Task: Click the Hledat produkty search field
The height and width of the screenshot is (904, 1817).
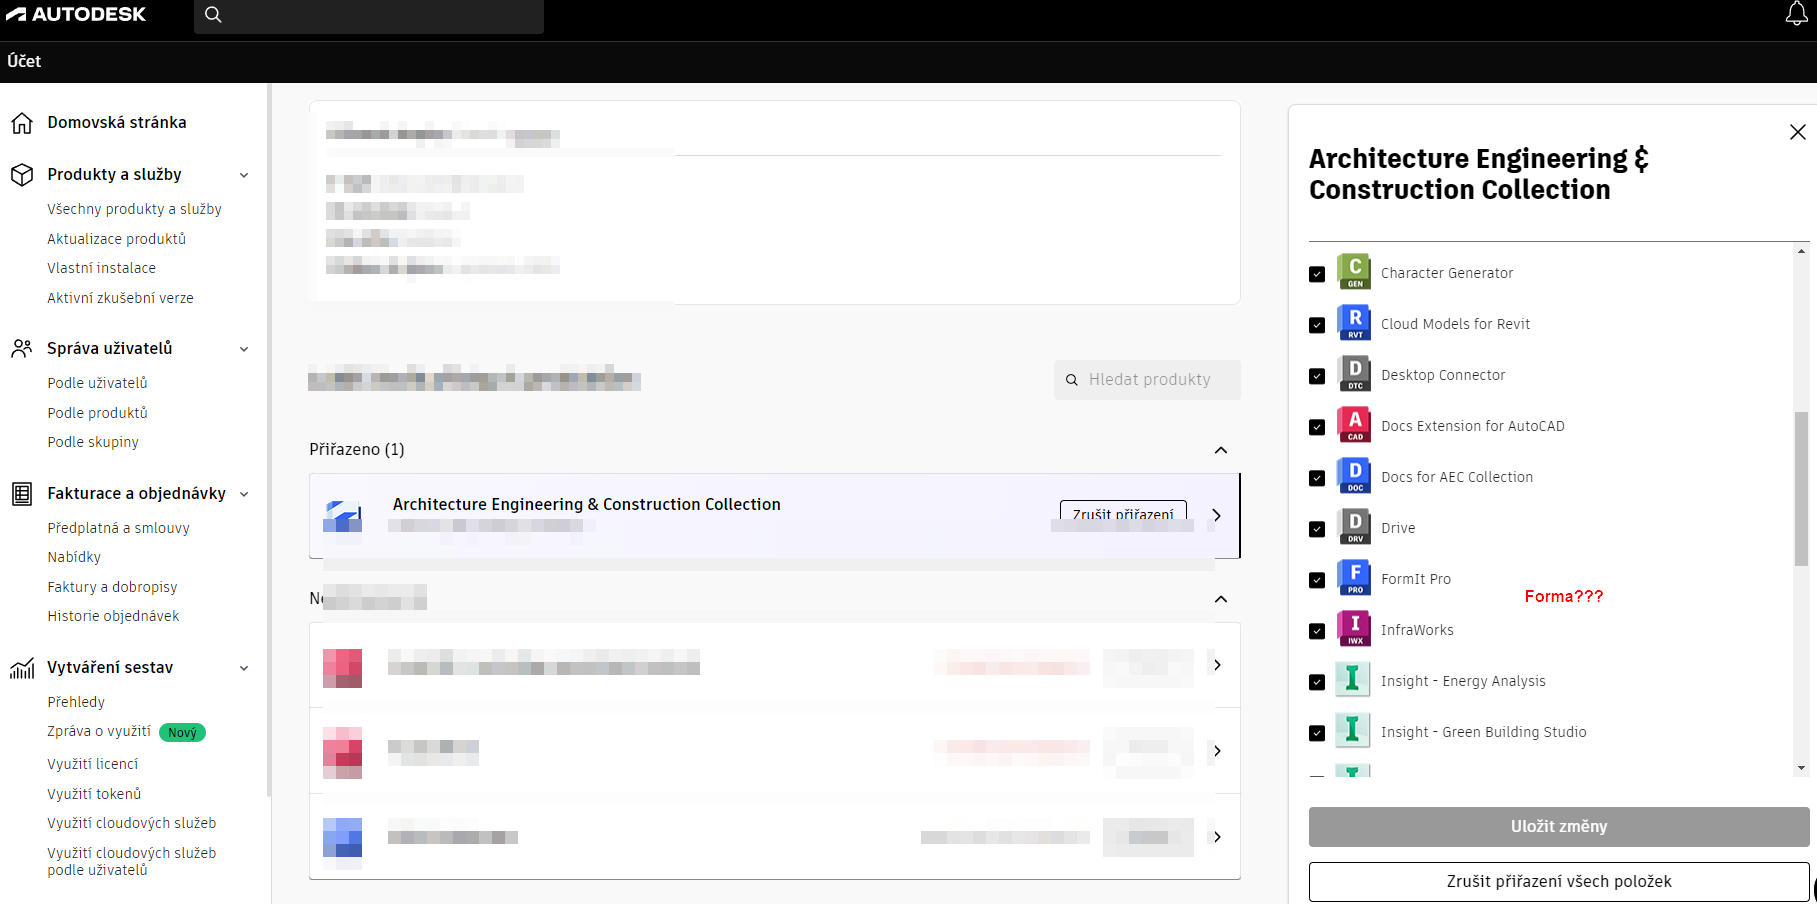Action: click(1147, 380)
